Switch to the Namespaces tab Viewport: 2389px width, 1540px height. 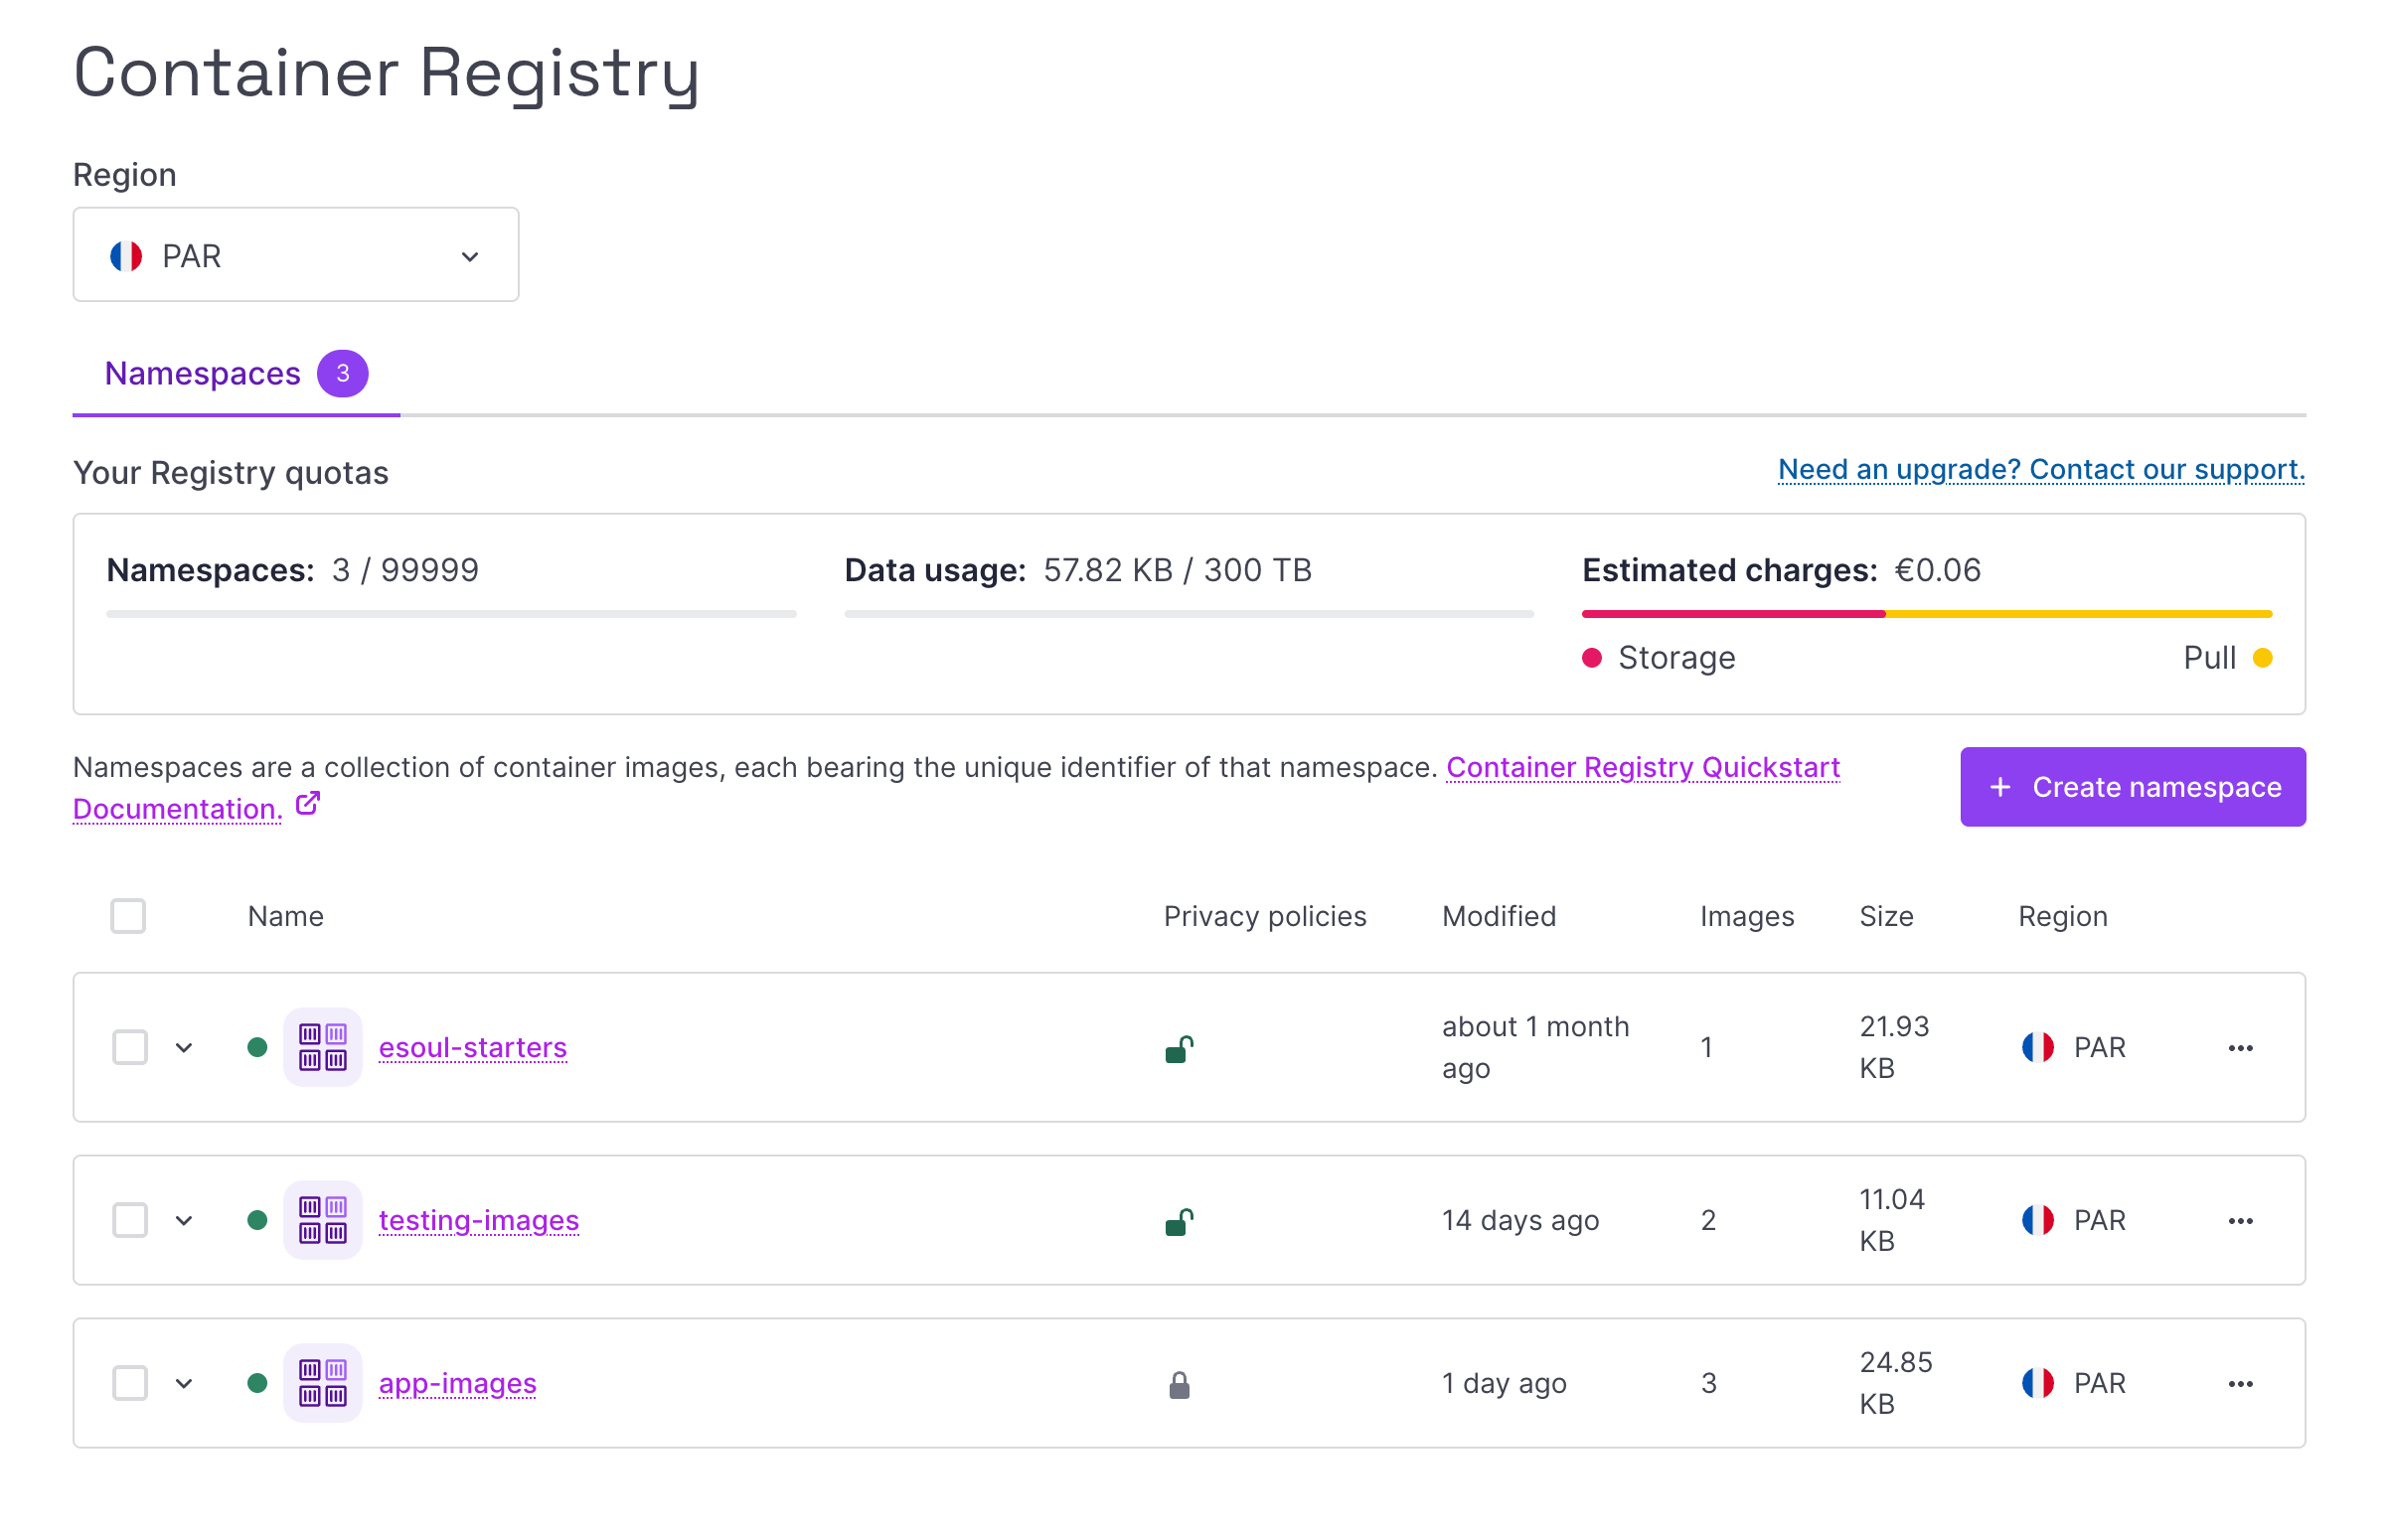click(x=203, y=373)
